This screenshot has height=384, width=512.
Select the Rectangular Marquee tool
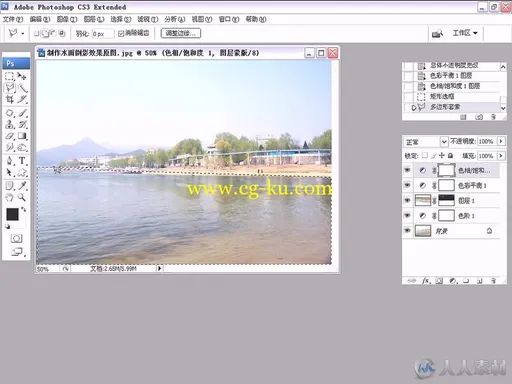(x=9, y=76)
